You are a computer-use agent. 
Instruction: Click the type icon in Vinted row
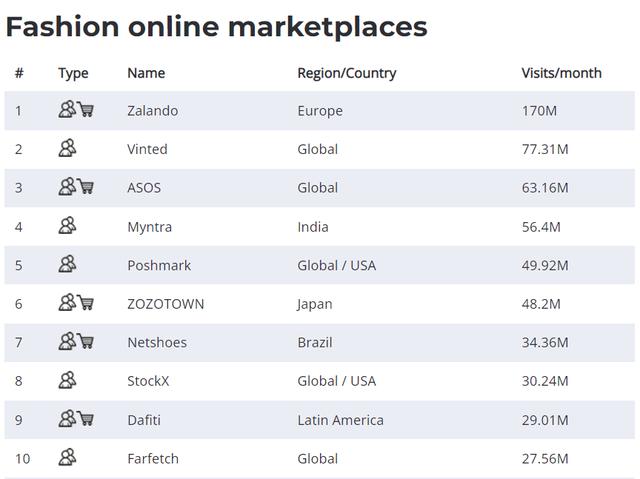(x=67, y=149)
